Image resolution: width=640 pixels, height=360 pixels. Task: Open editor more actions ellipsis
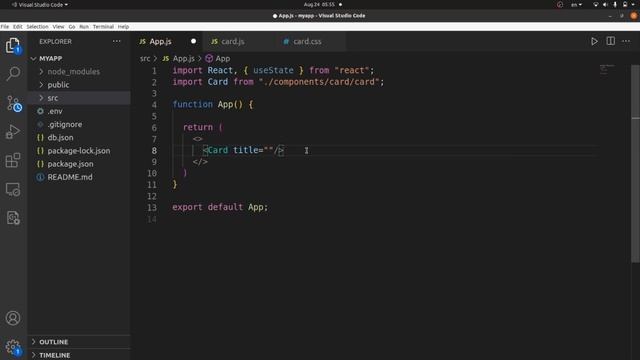[x=626, y=41]
